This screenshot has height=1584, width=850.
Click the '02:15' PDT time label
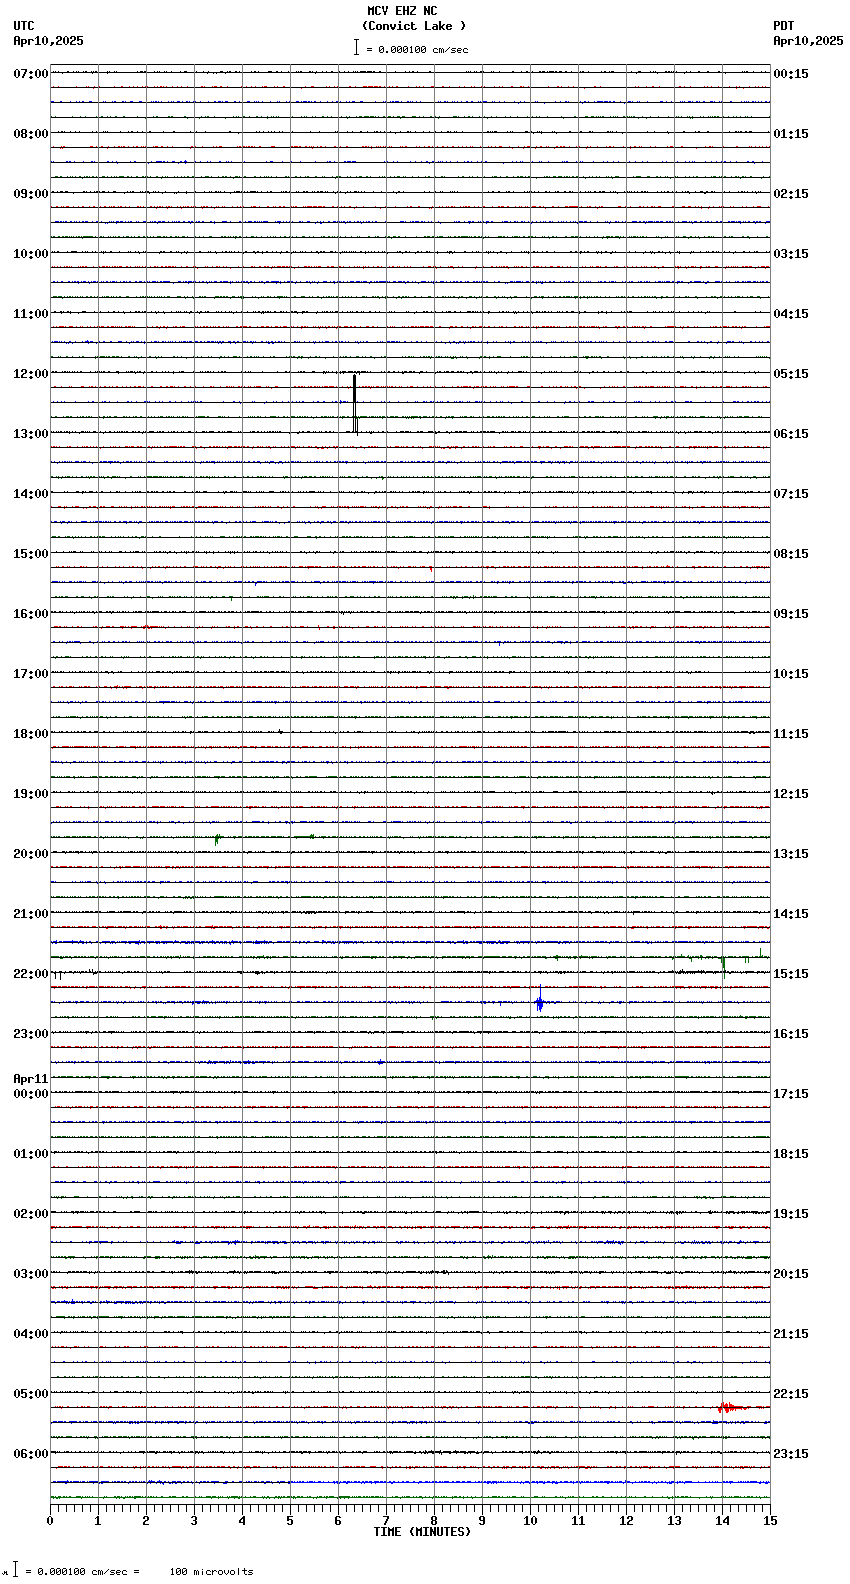tap(791, 194)
